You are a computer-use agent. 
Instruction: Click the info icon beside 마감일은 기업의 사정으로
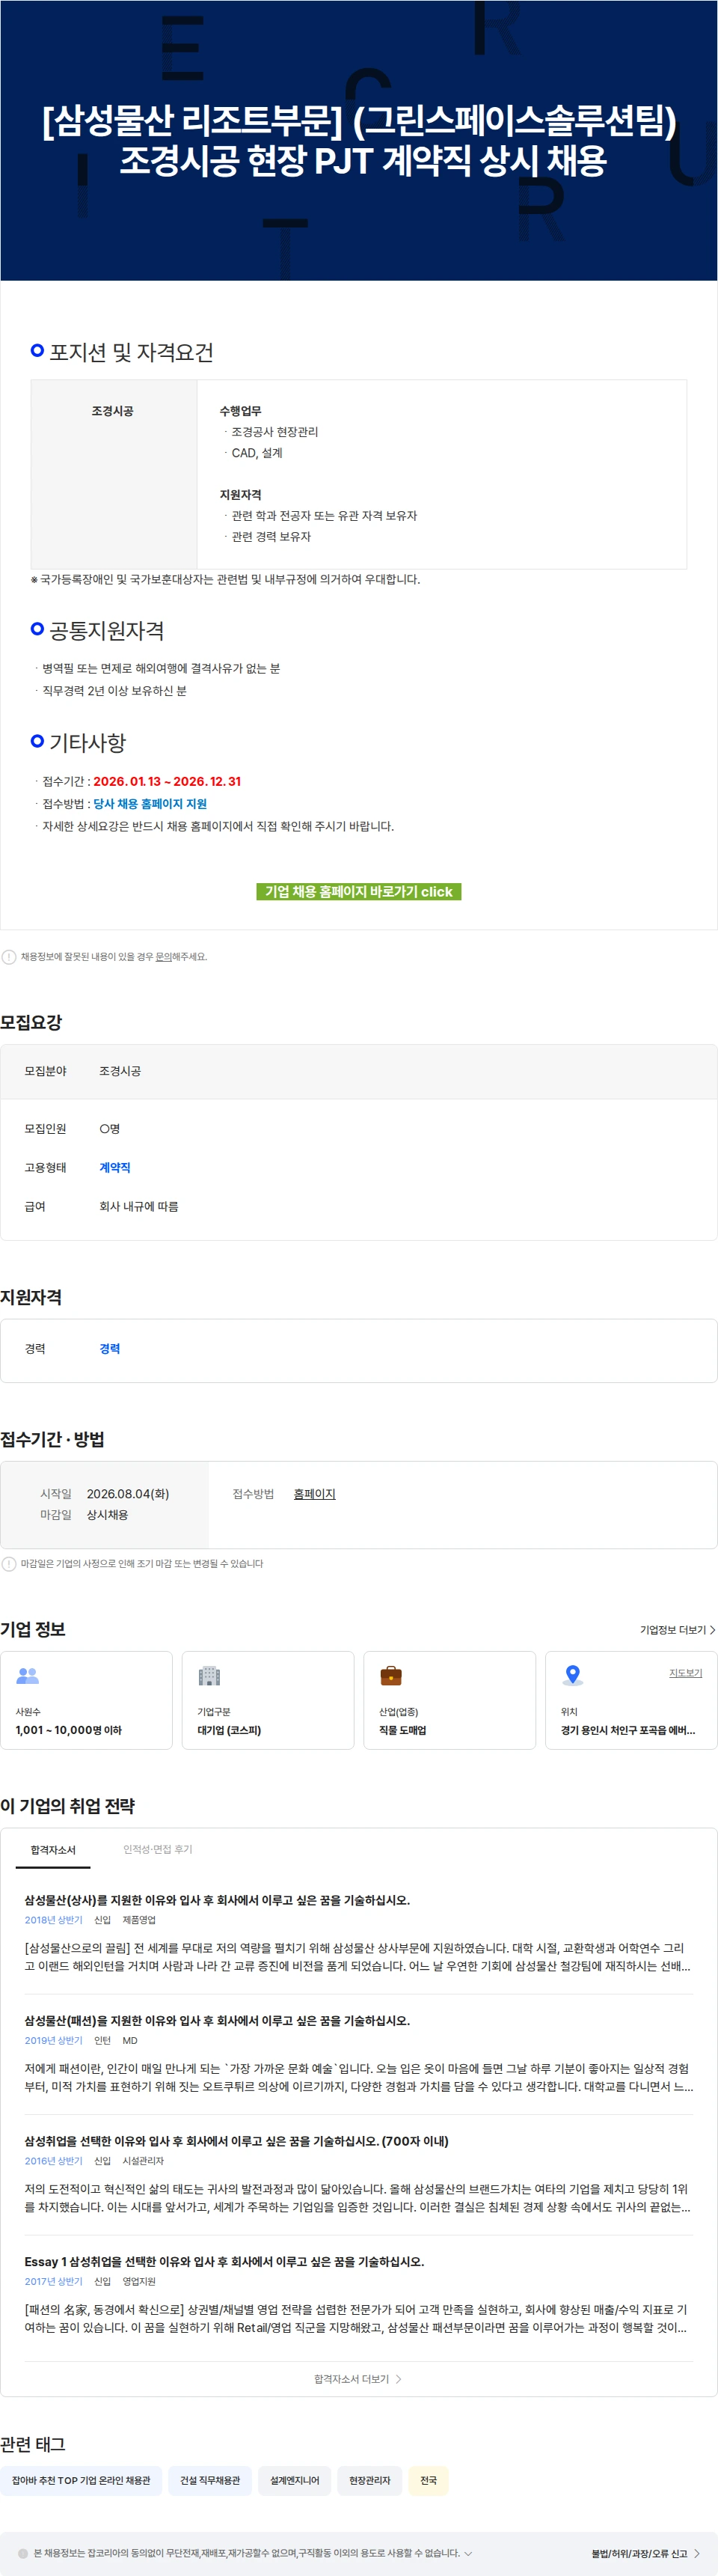coord(9,1563)
